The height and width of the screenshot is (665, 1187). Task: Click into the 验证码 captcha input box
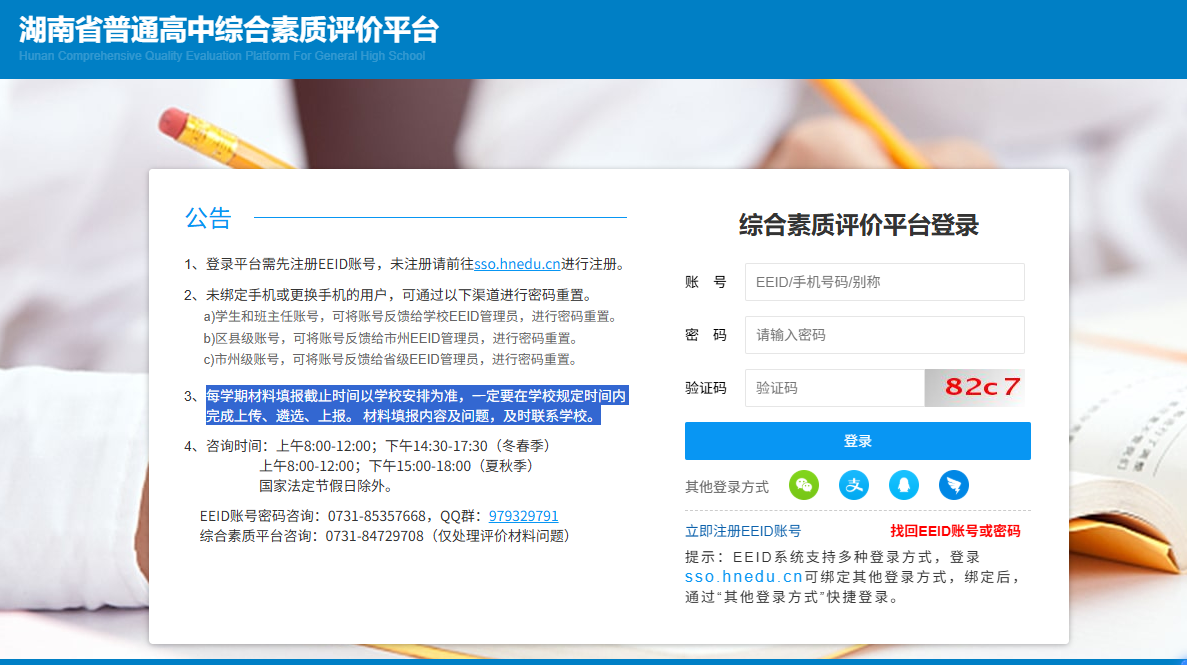pyautogui.click(x=834, y=388)
